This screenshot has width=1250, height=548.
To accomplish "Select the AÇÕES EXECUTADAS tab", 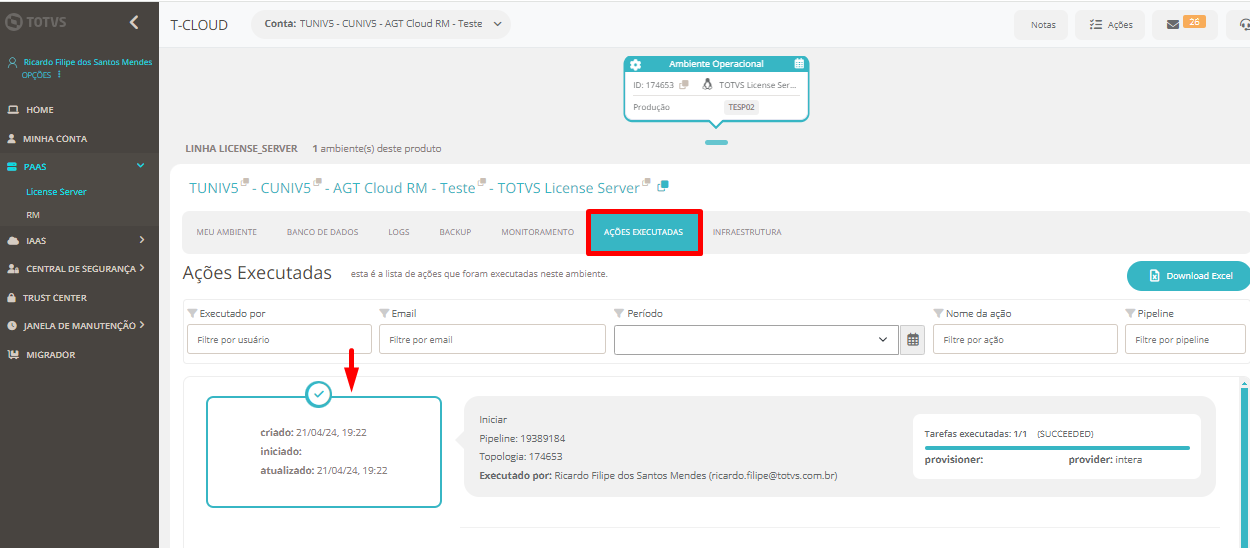I will pyautogui.click(x=644, y=232).
